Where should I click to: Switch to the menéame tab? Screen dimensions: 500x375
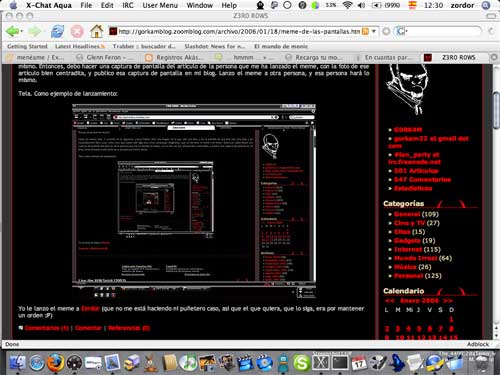click(36, 57)
